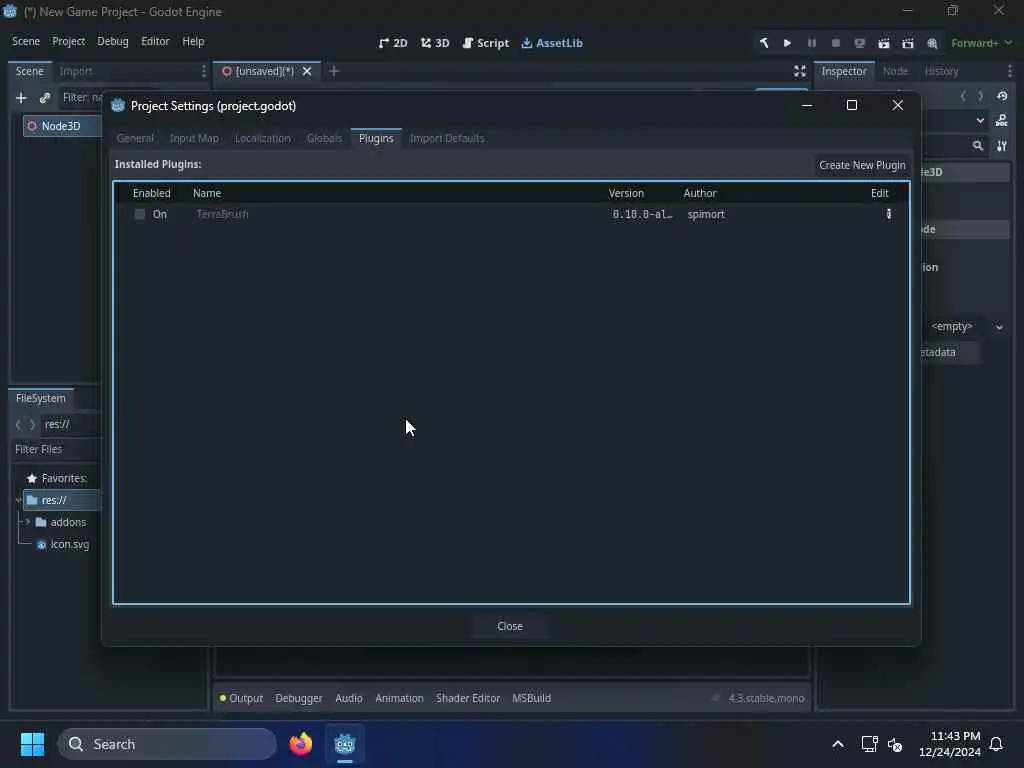Switch to the Globals tab
This screenshot has height=768, width=1024.
click(x=325, y=138)
